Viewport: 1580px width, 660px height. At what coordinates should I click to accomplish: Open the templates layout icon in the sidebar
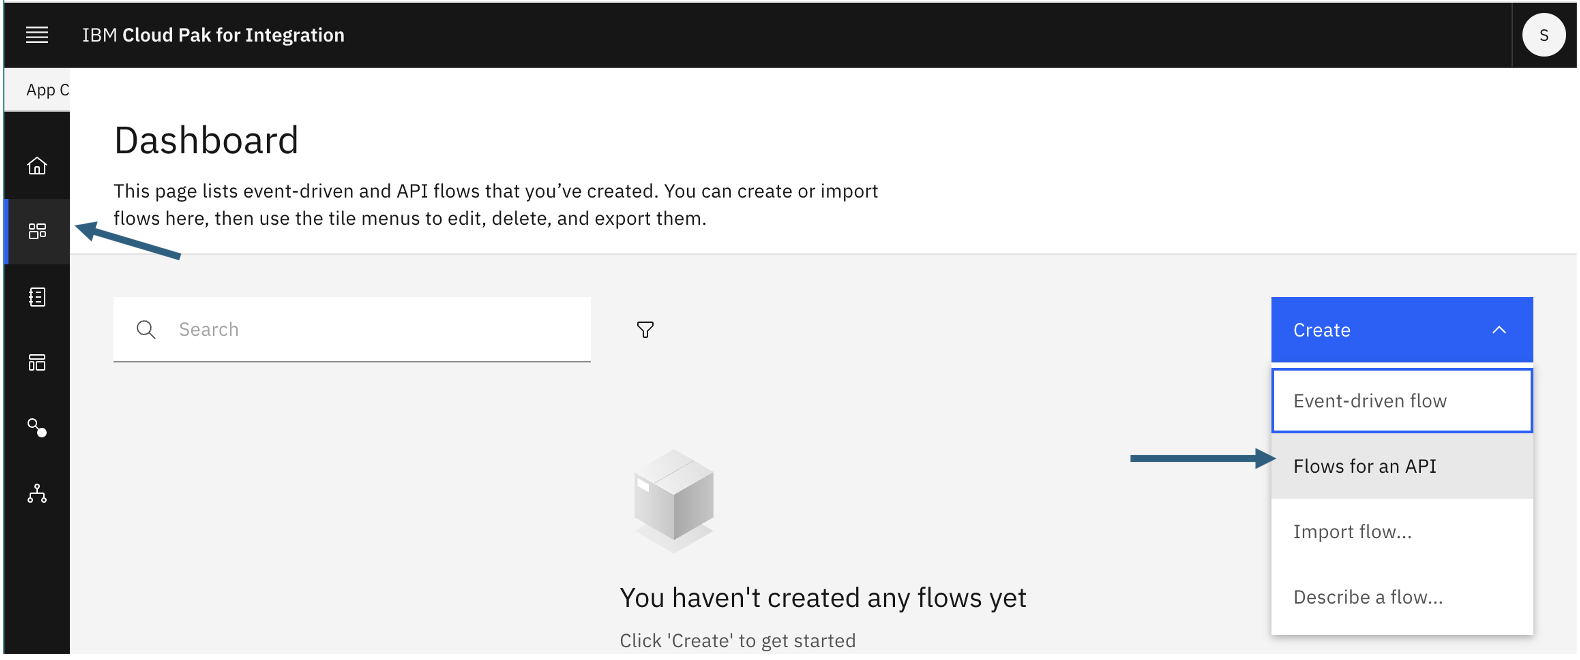pos(37,362)
